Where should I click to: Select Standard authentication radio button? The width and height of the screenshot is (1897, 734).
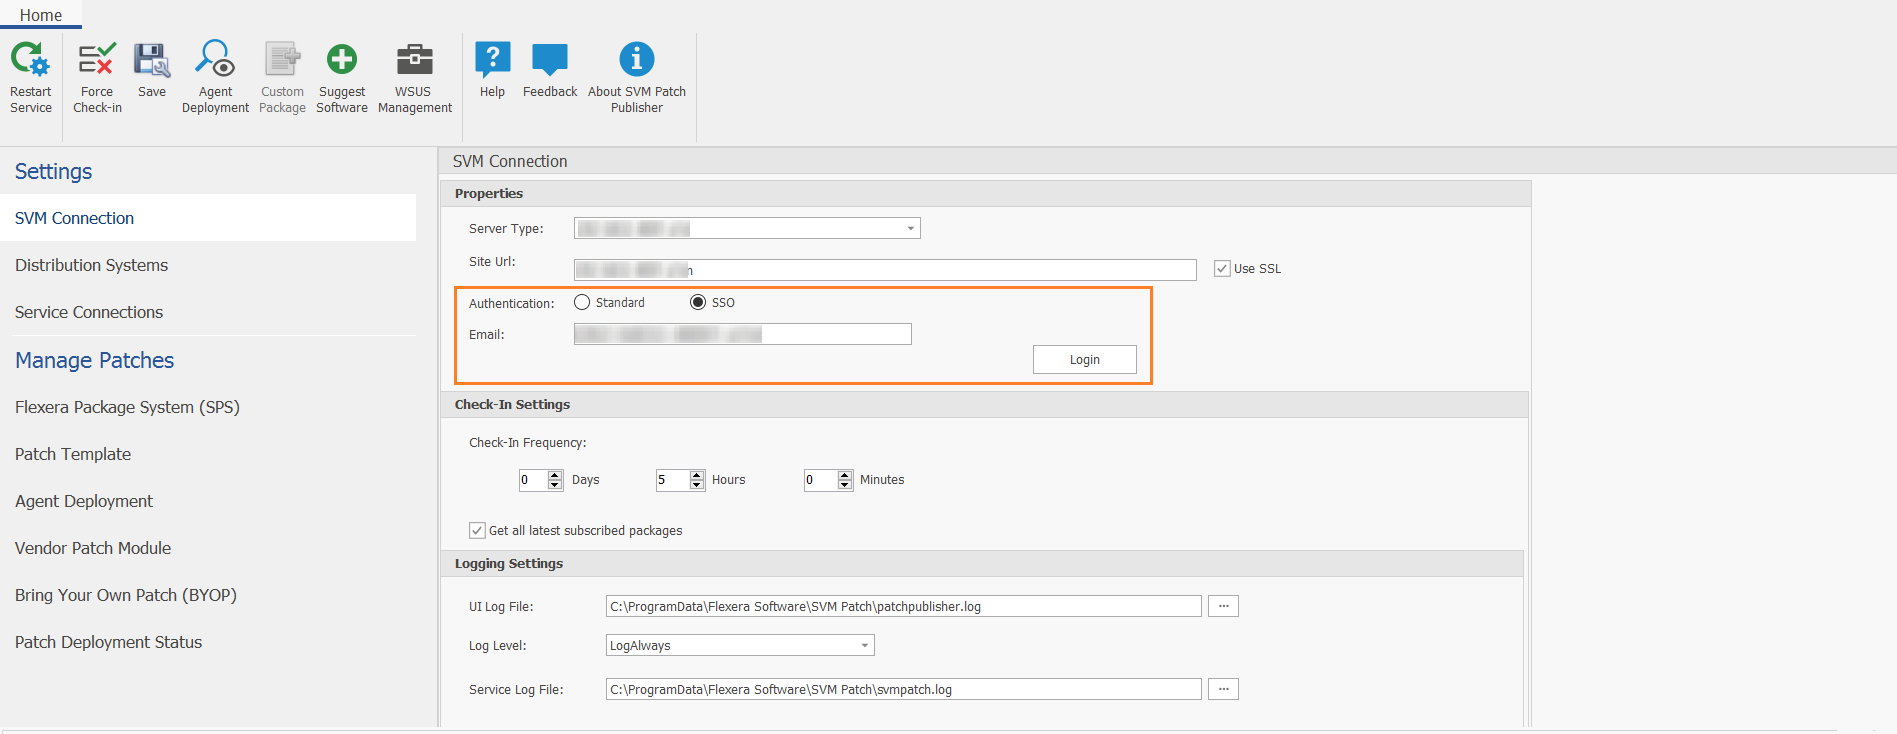[582, 302]
